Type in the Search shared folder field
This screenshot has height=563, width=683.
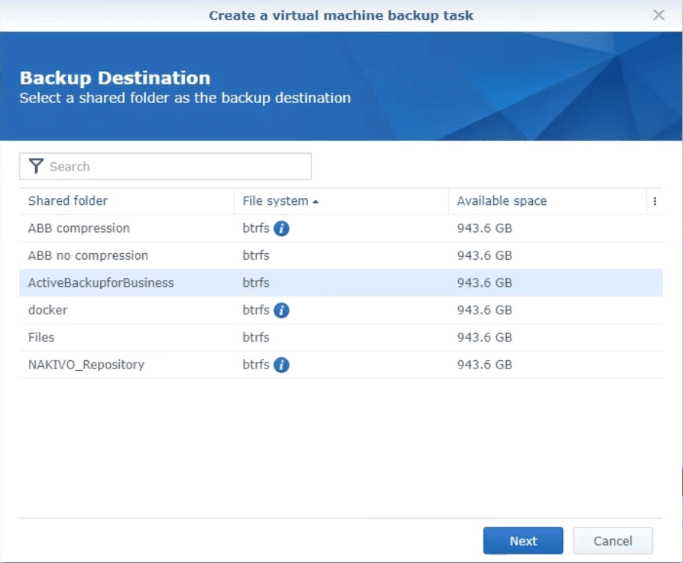click(x=175, y=167)
